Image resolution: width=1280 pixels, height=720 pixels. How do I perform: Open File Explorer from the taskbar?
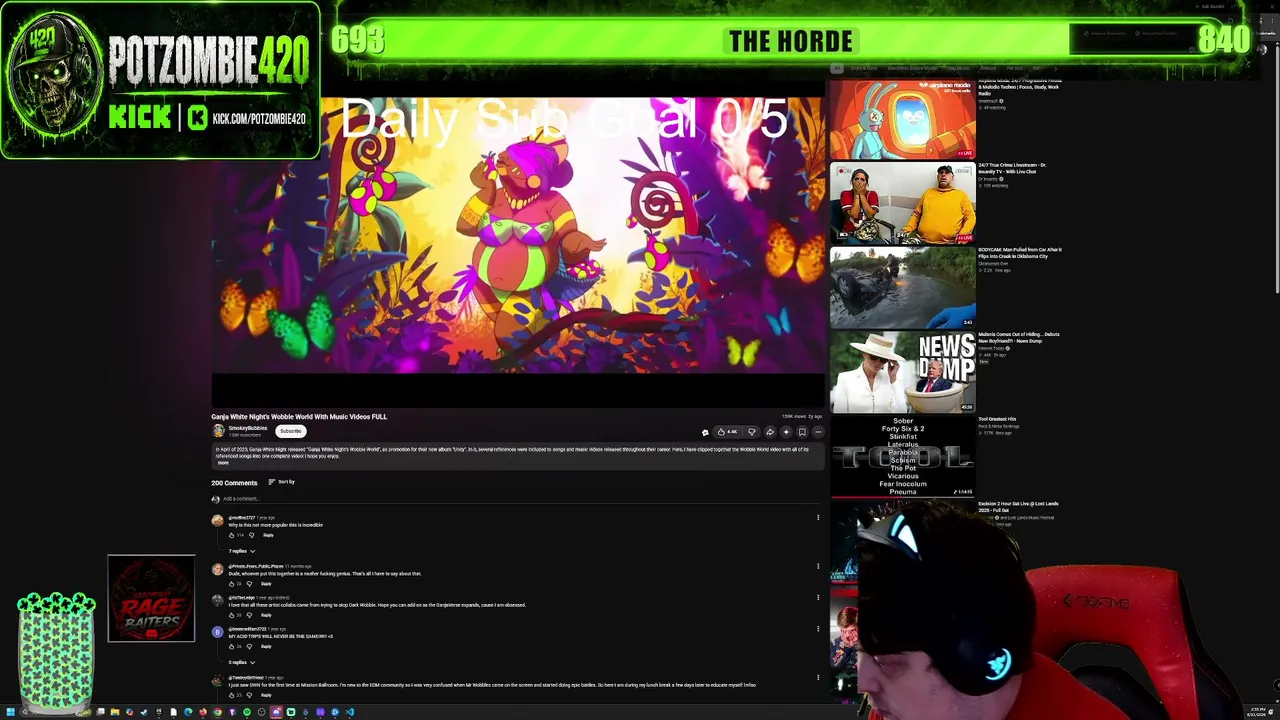coord(114,712)
